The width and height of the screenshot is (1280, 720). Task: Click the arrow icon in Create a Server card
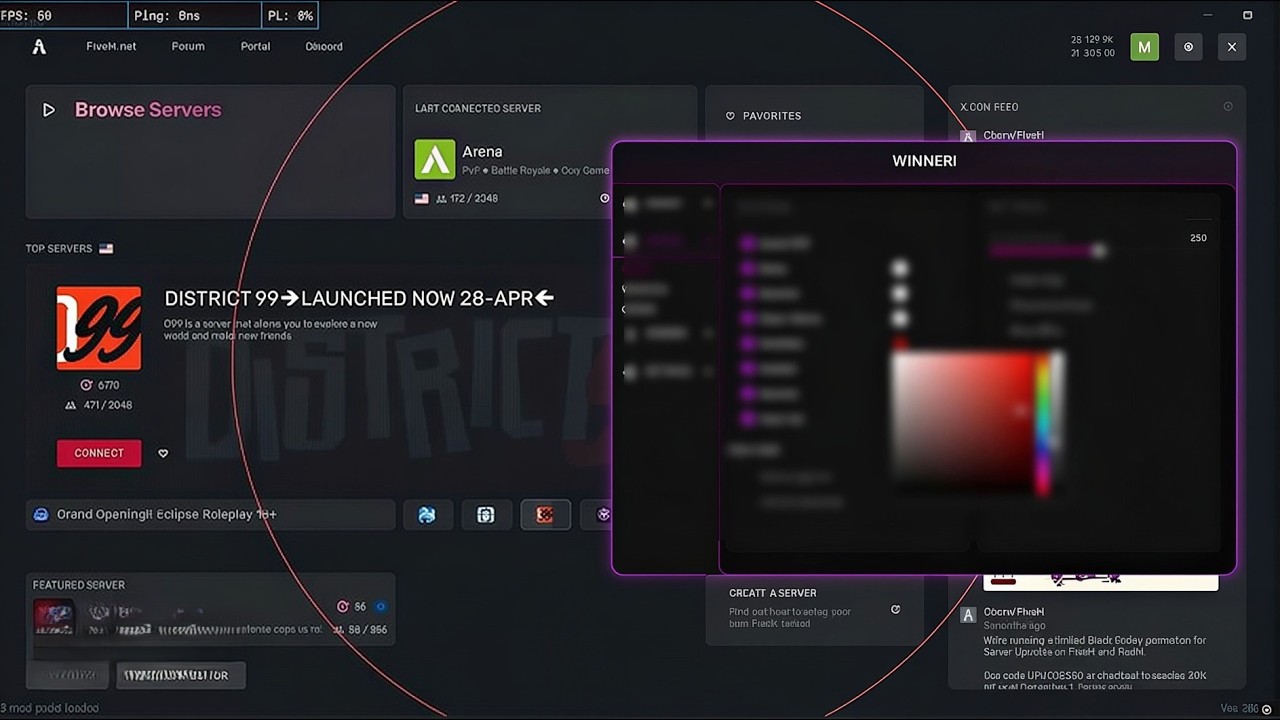tap(895, 609)
